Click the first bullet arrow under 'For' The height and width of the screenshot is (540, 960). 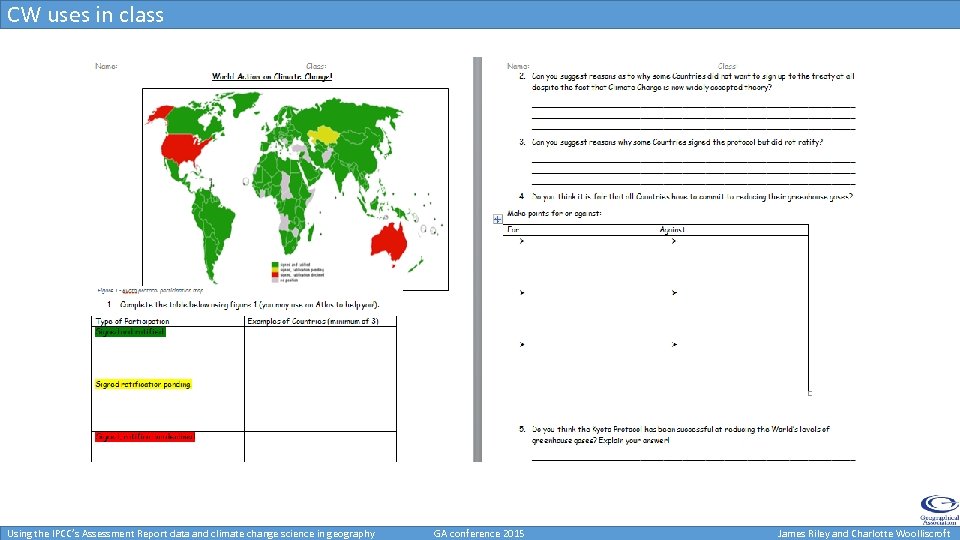[x=522, y=241]
